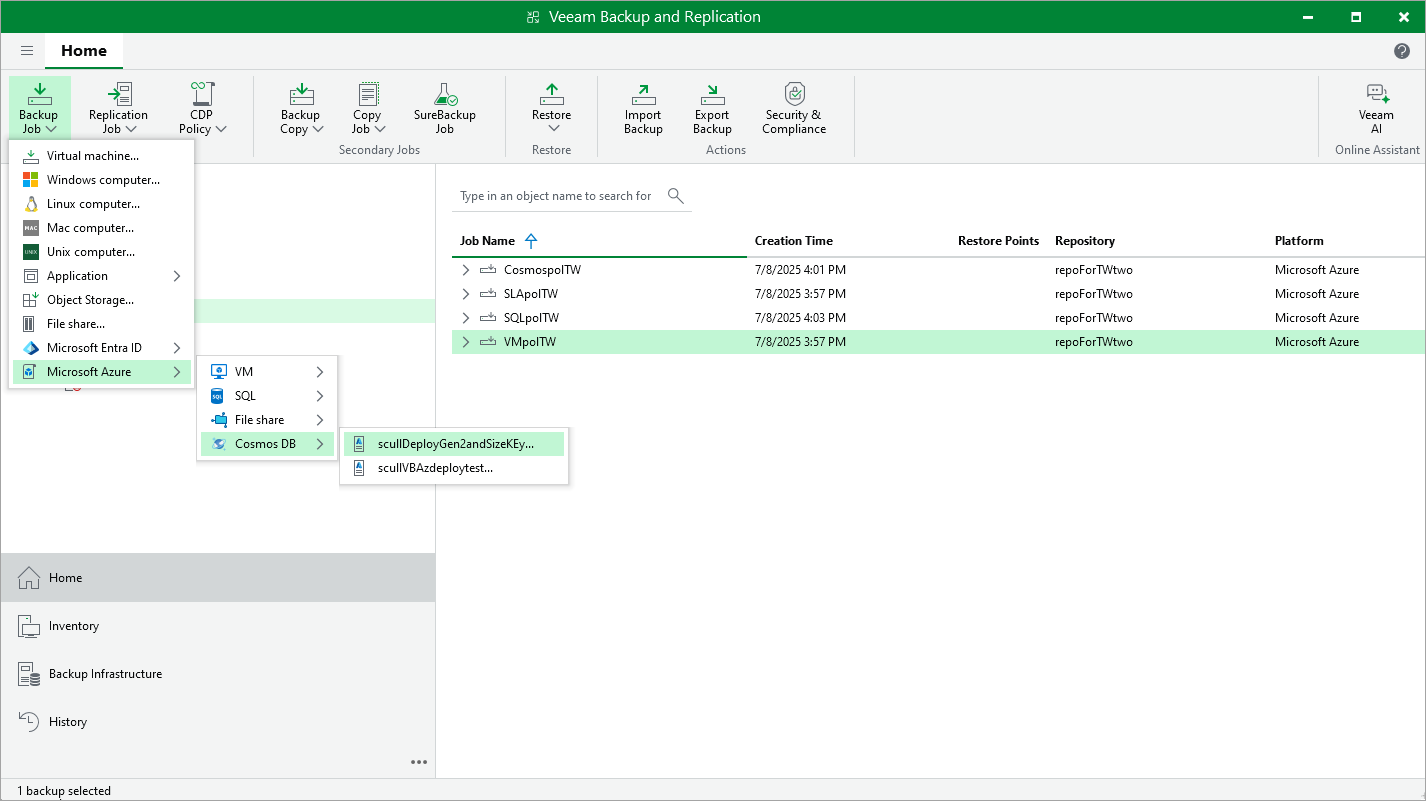Click the Inventory navigation icon
The image size is (1426, 801).
29,626
